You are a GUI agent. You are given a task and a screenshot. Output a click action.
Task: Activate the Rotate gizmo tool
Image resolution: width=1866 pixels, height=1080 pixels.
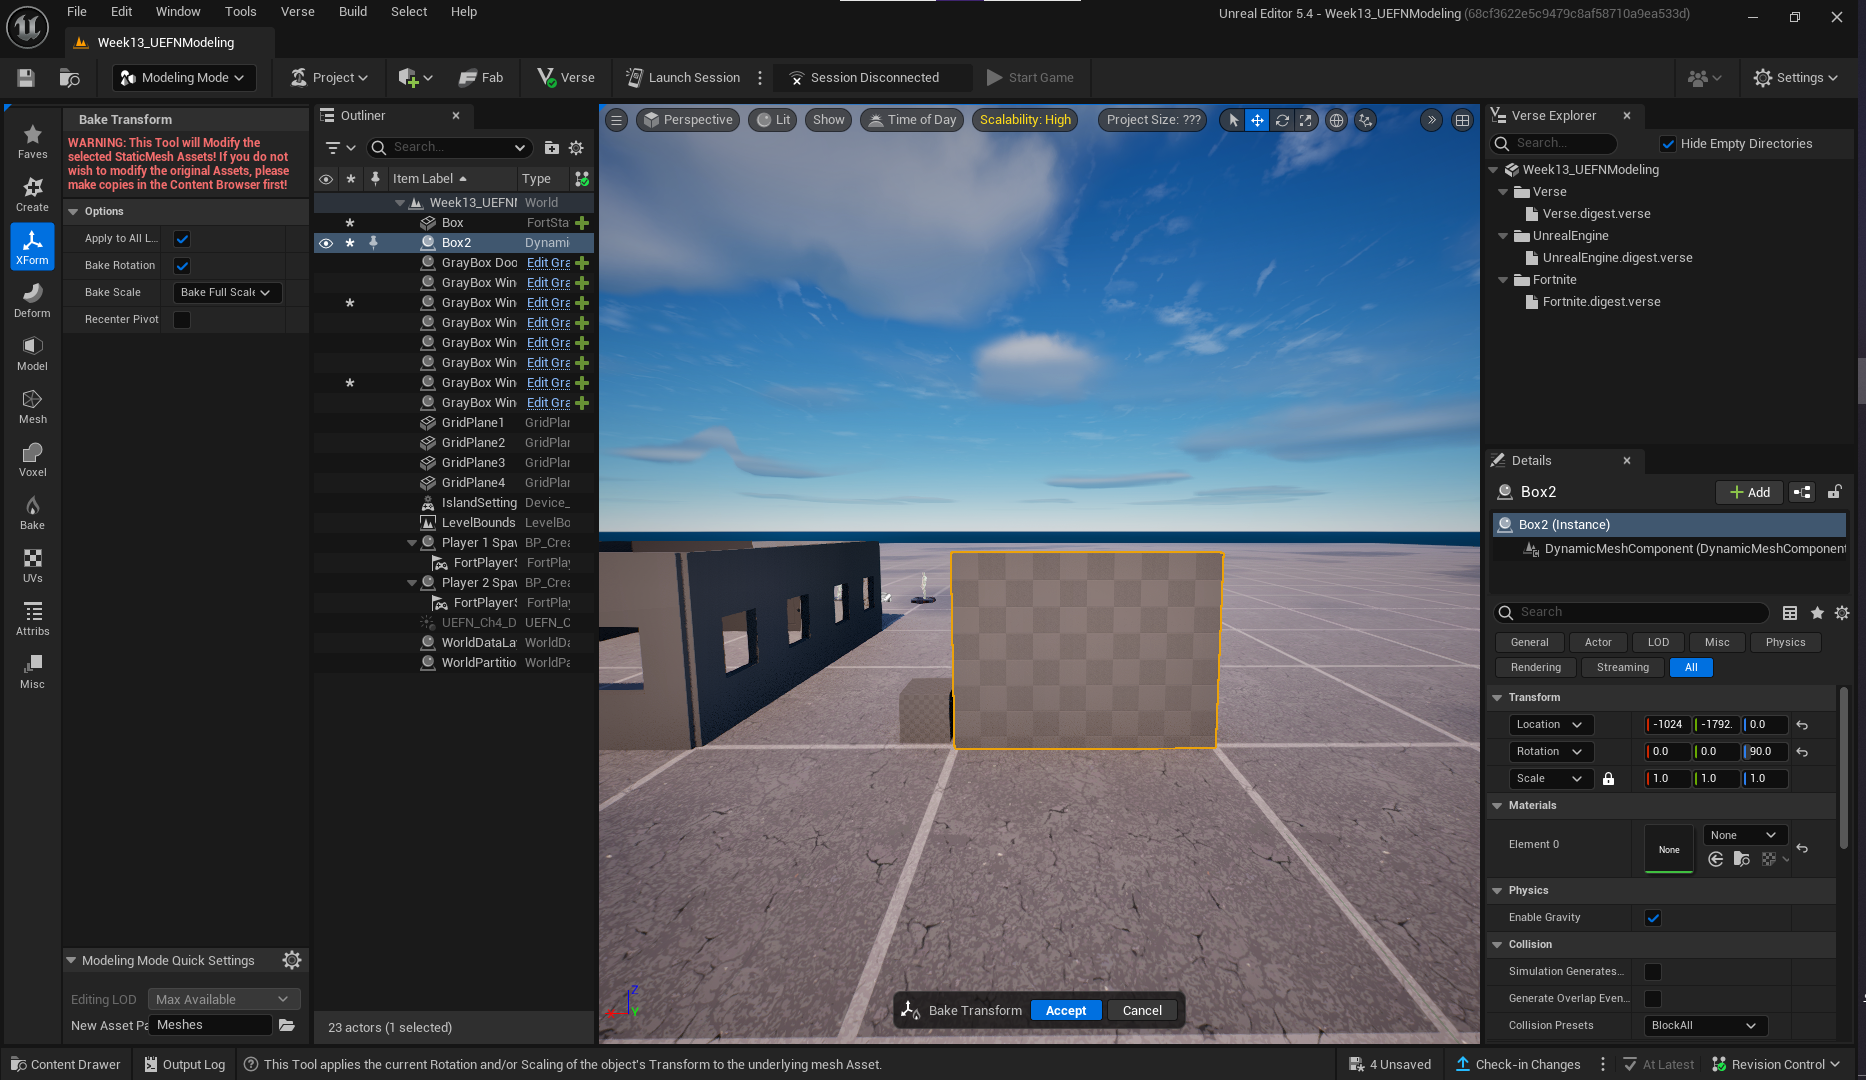click(x=1282, y=120)
